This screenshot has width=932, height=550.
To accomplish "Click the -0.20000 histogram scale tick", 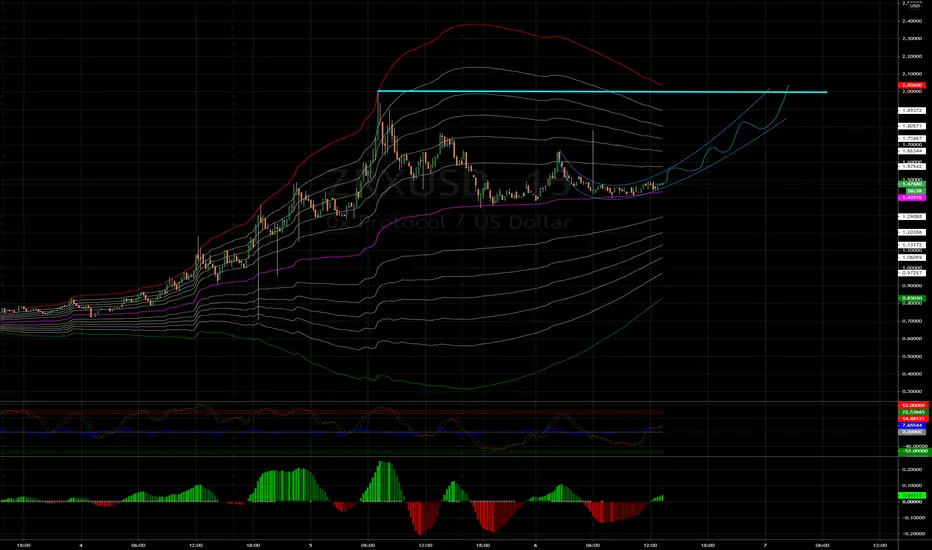I will 913,534.
